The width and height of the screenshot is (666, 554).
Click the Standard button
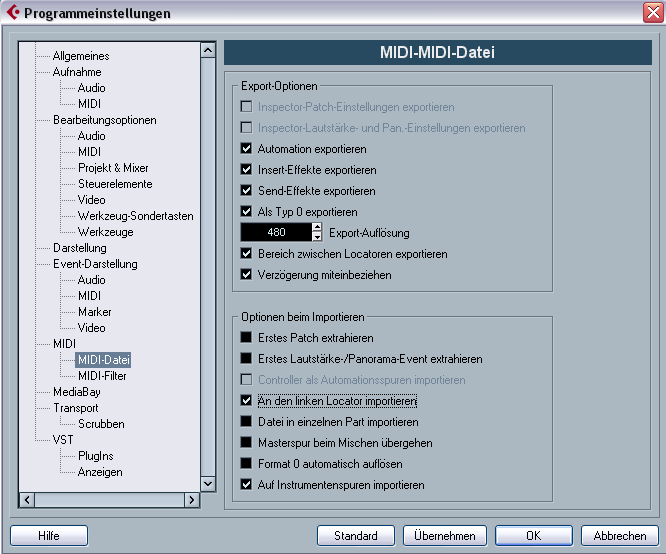pos(356,536)
